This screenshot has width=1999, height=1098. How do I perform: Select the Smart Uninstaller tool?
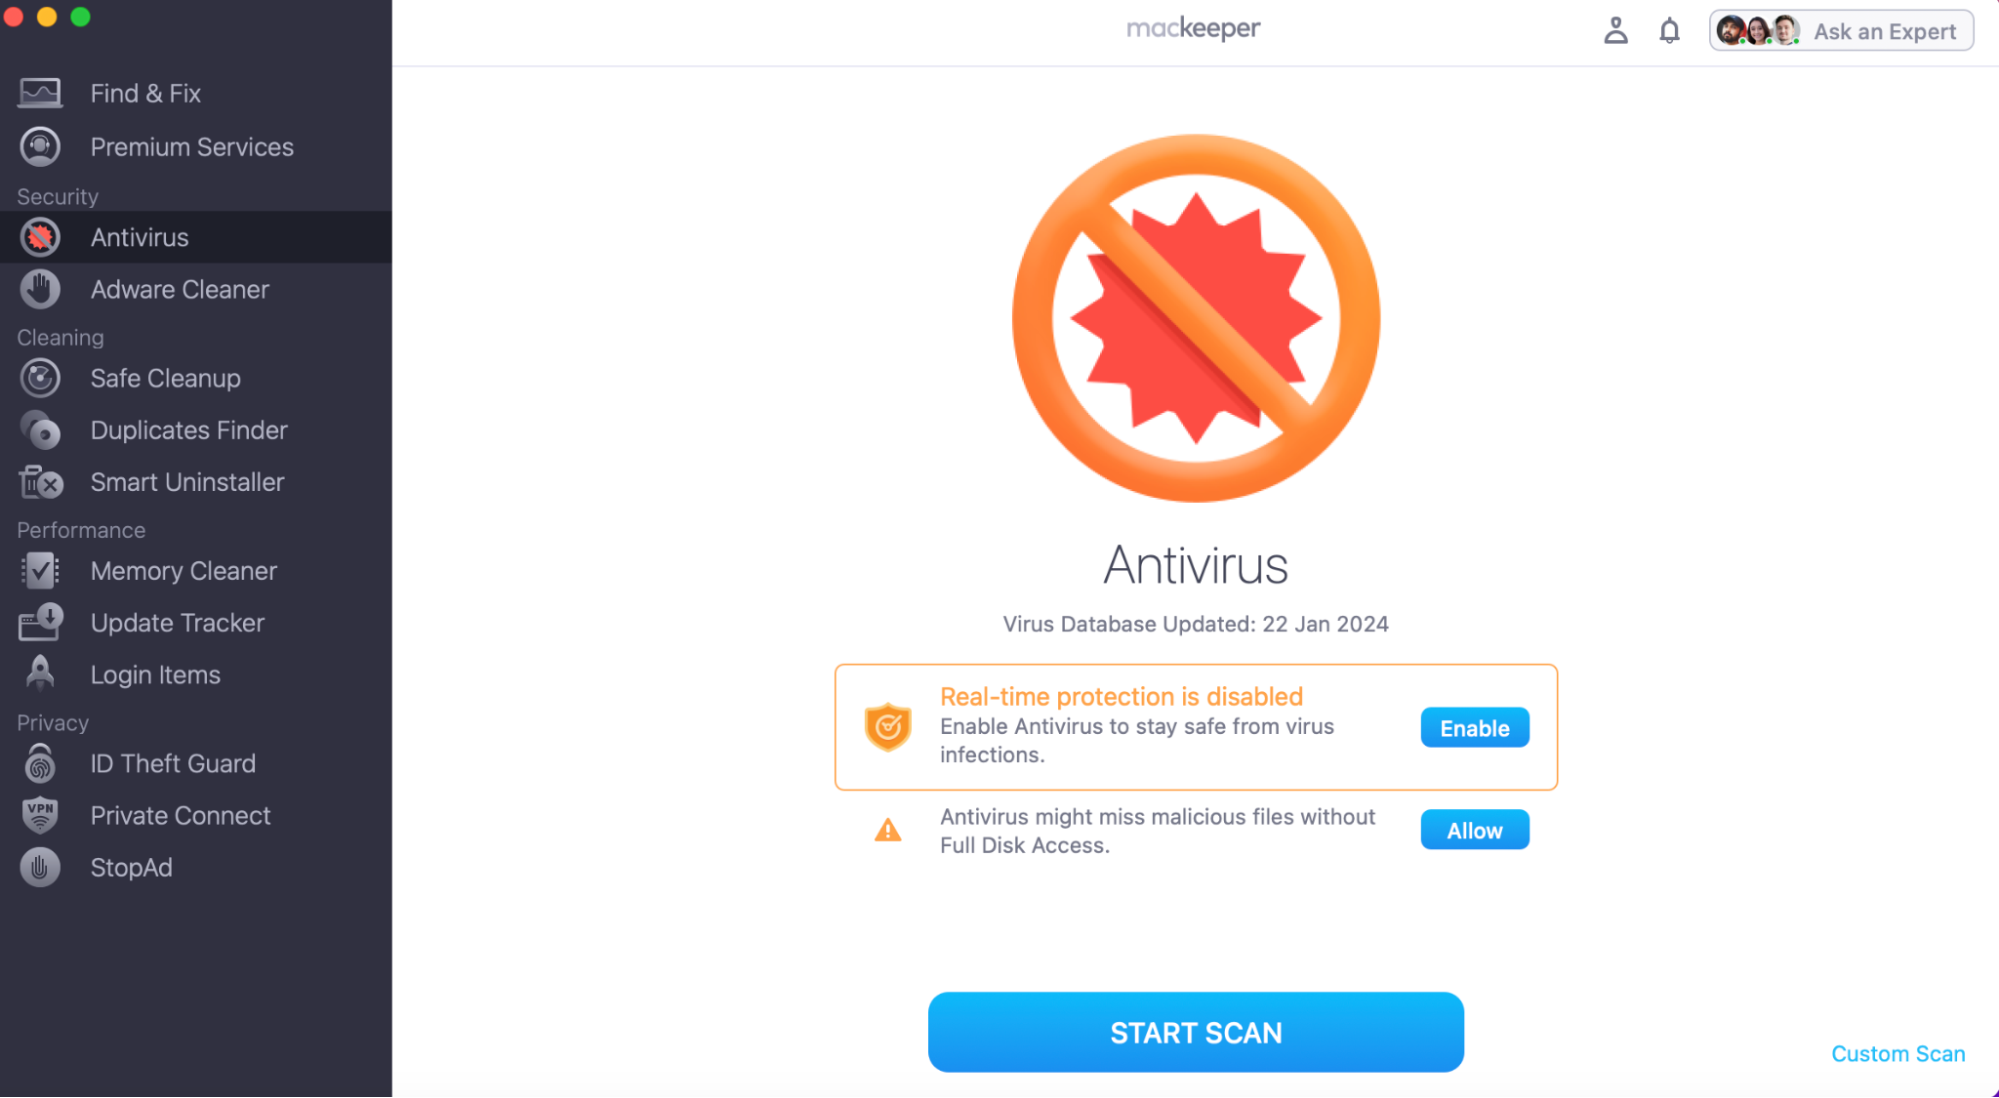[x=187, y=481]
